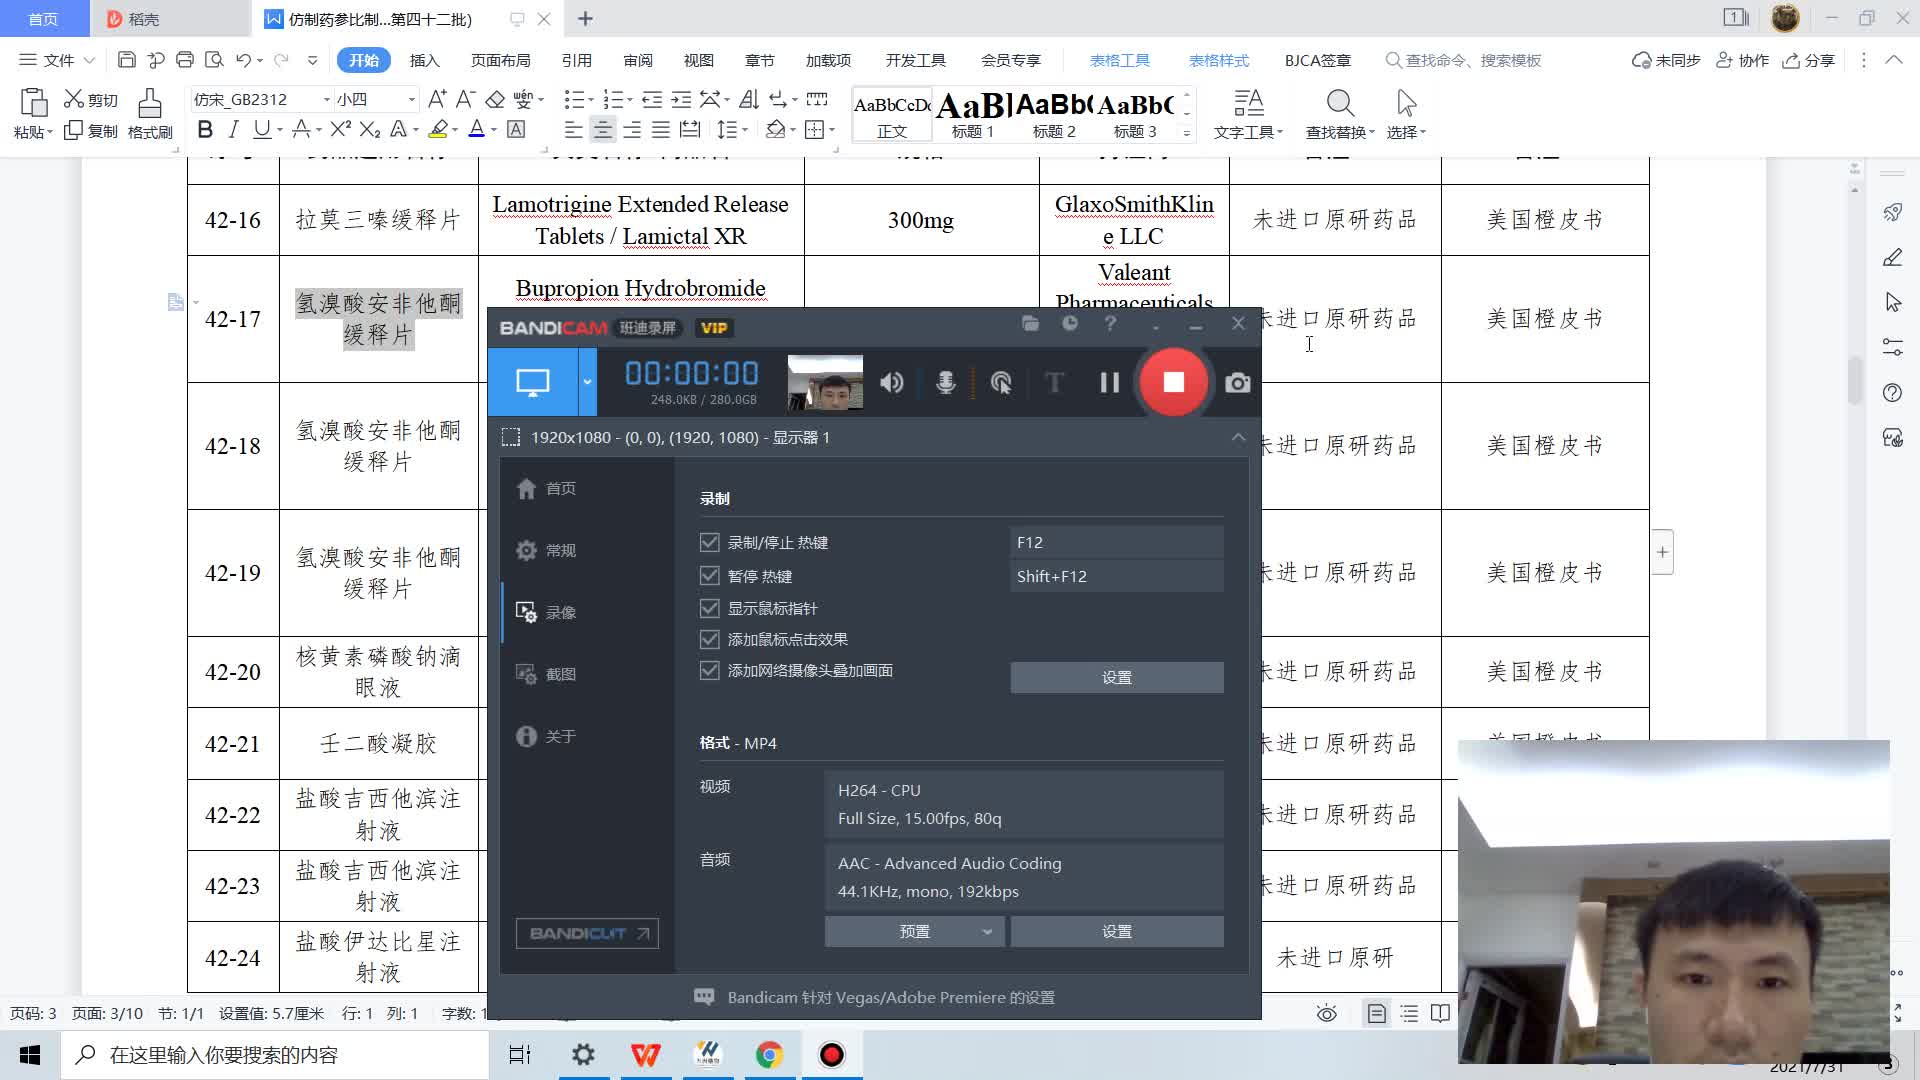
Task: Open the WPS 文件 menu
Action: click(x=57, y=60)
